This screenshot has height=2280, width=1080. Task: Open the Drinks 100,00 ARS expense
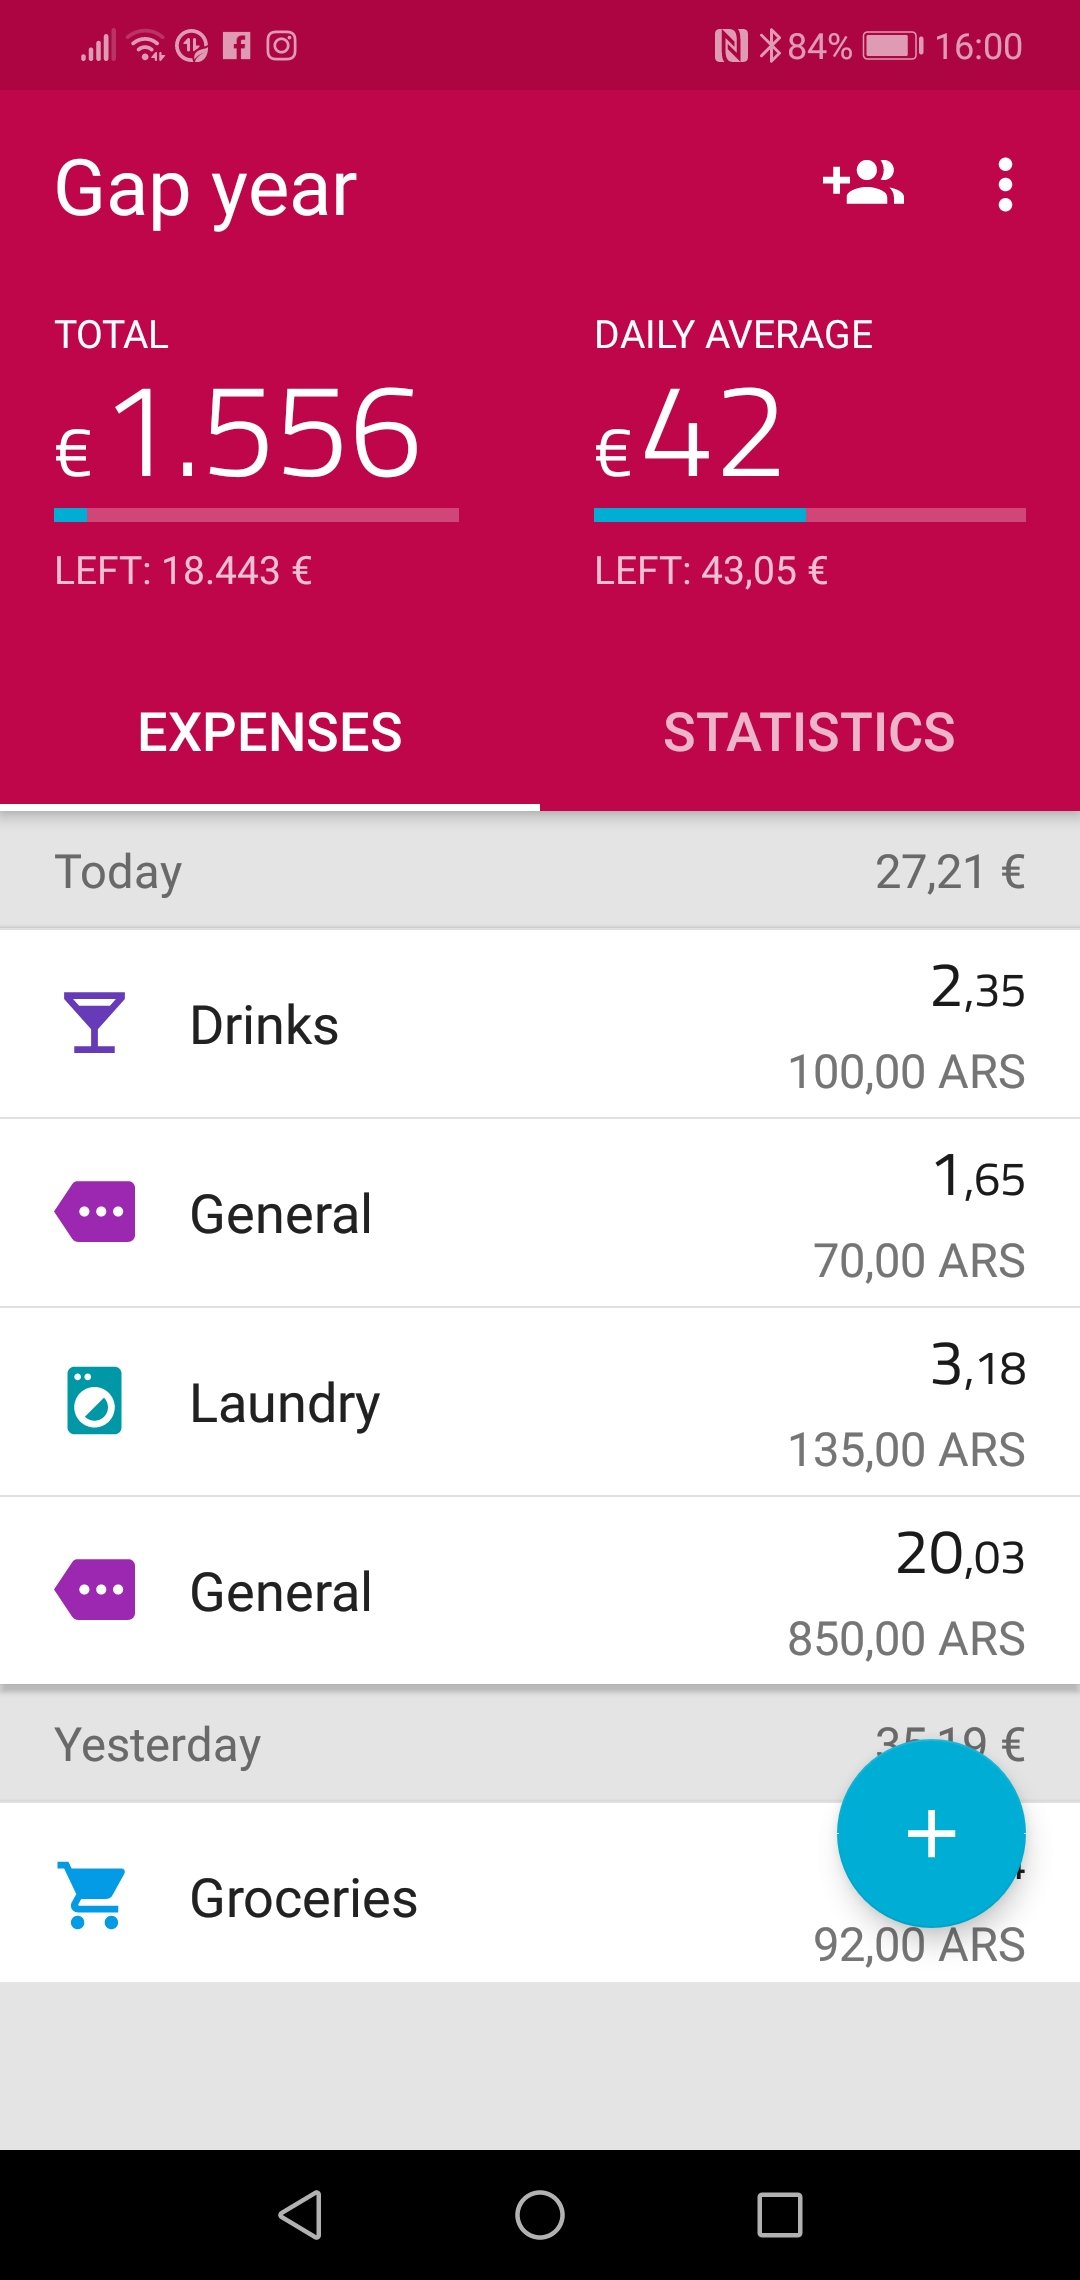tap(540, 1024)
